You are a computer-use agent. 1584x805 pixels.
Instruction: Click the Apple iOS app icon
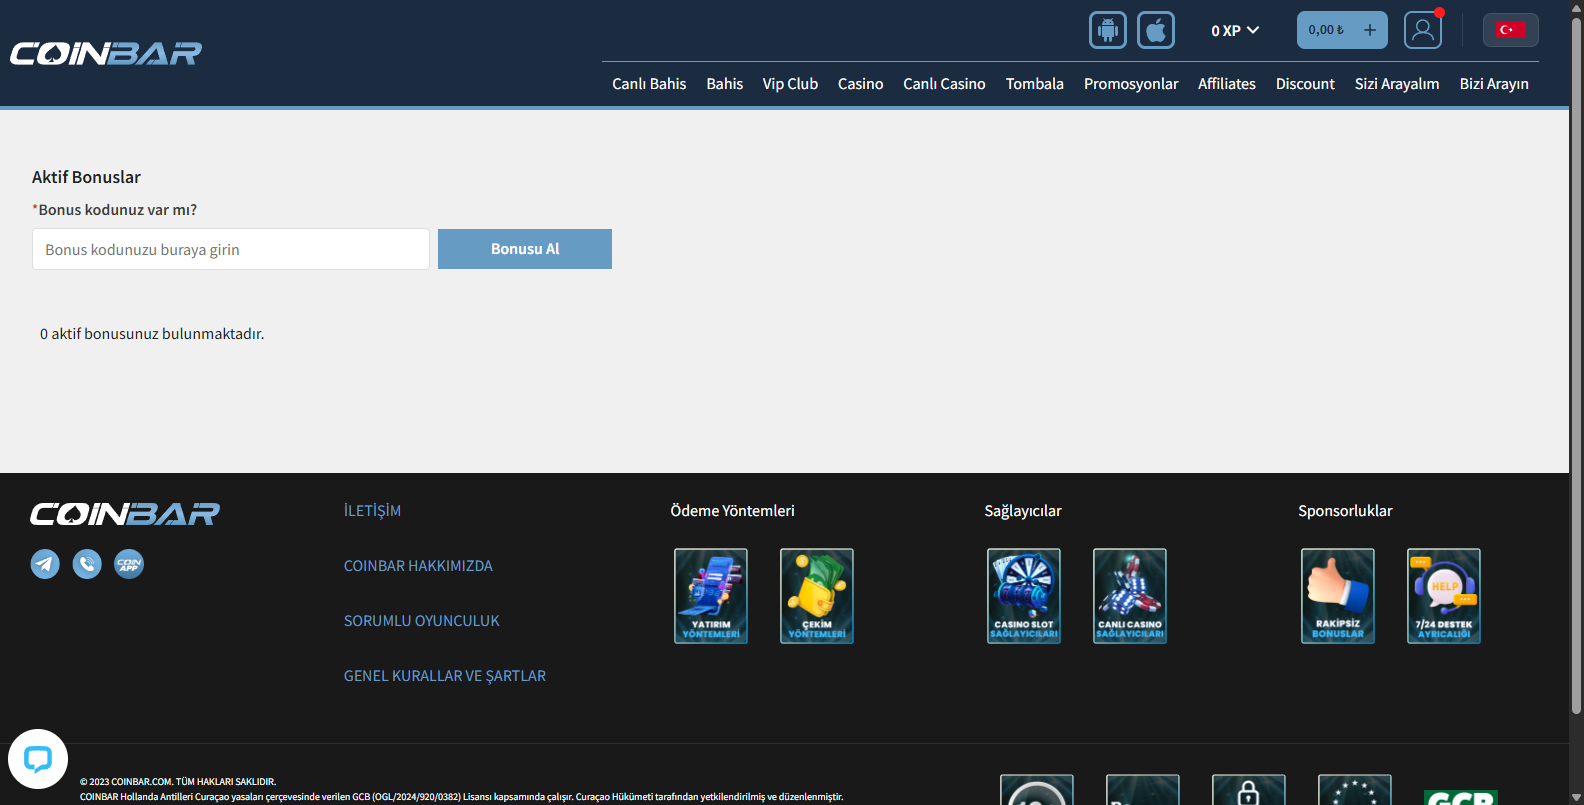(1156, 30)
